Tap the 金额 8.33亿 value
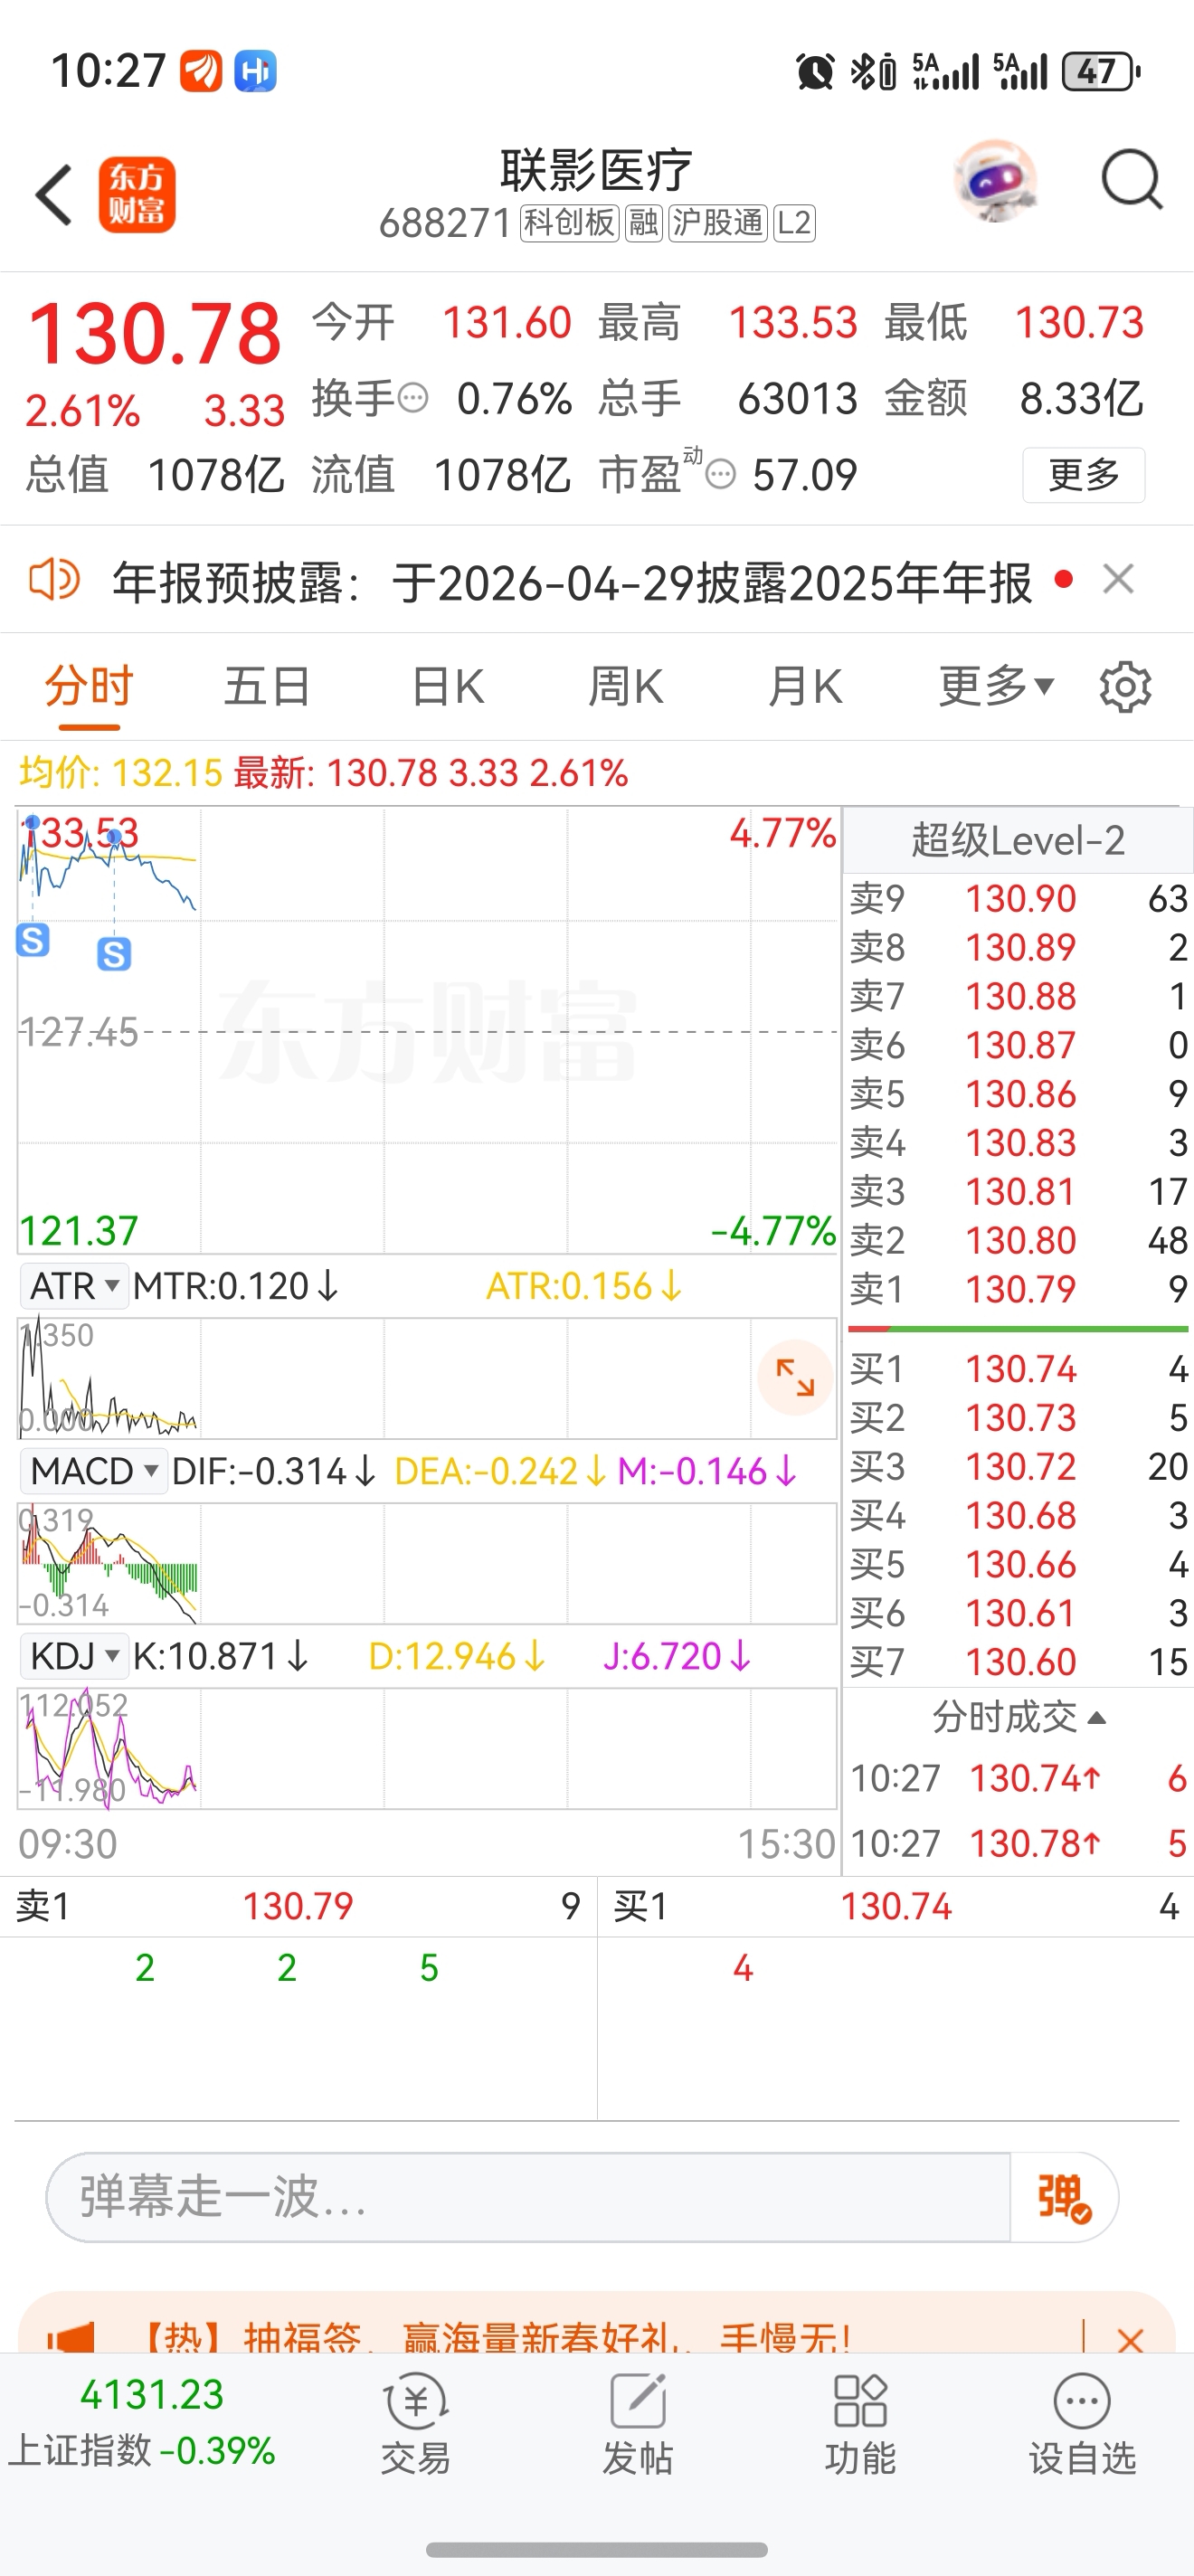Screen dimensions: 1194x2576 tap(1081, 399)
